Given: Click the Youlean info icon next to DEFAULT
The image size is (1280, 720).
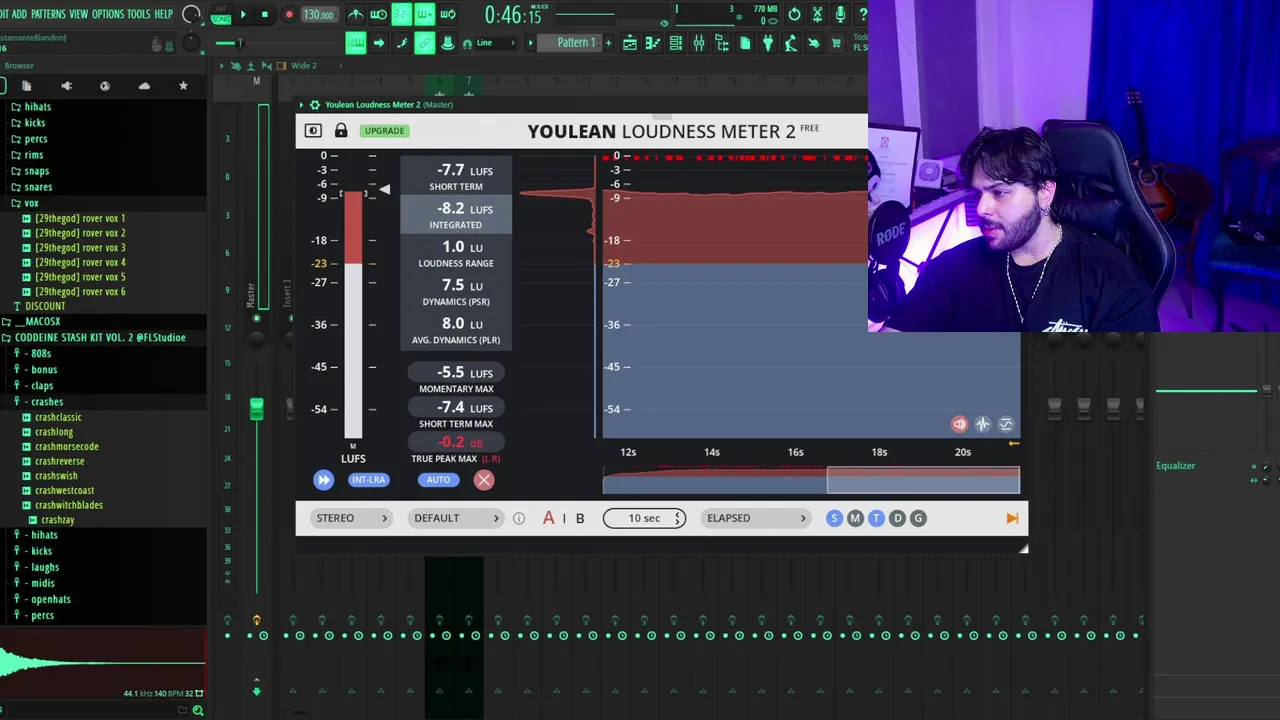Looking at the screenshot, I should pyautogui.click(x=518, y=518).
